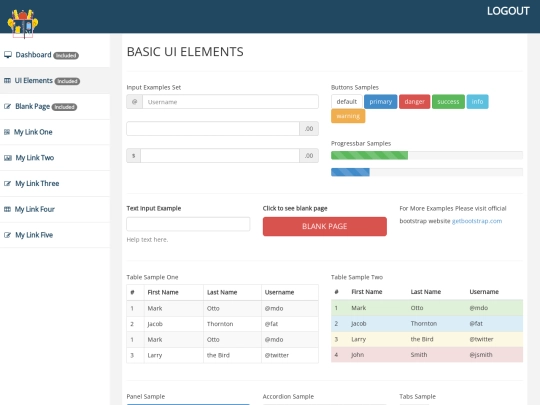This screenshot has height=405, width=540.
Task: Go to My Link Five
Action: (55, 235)
